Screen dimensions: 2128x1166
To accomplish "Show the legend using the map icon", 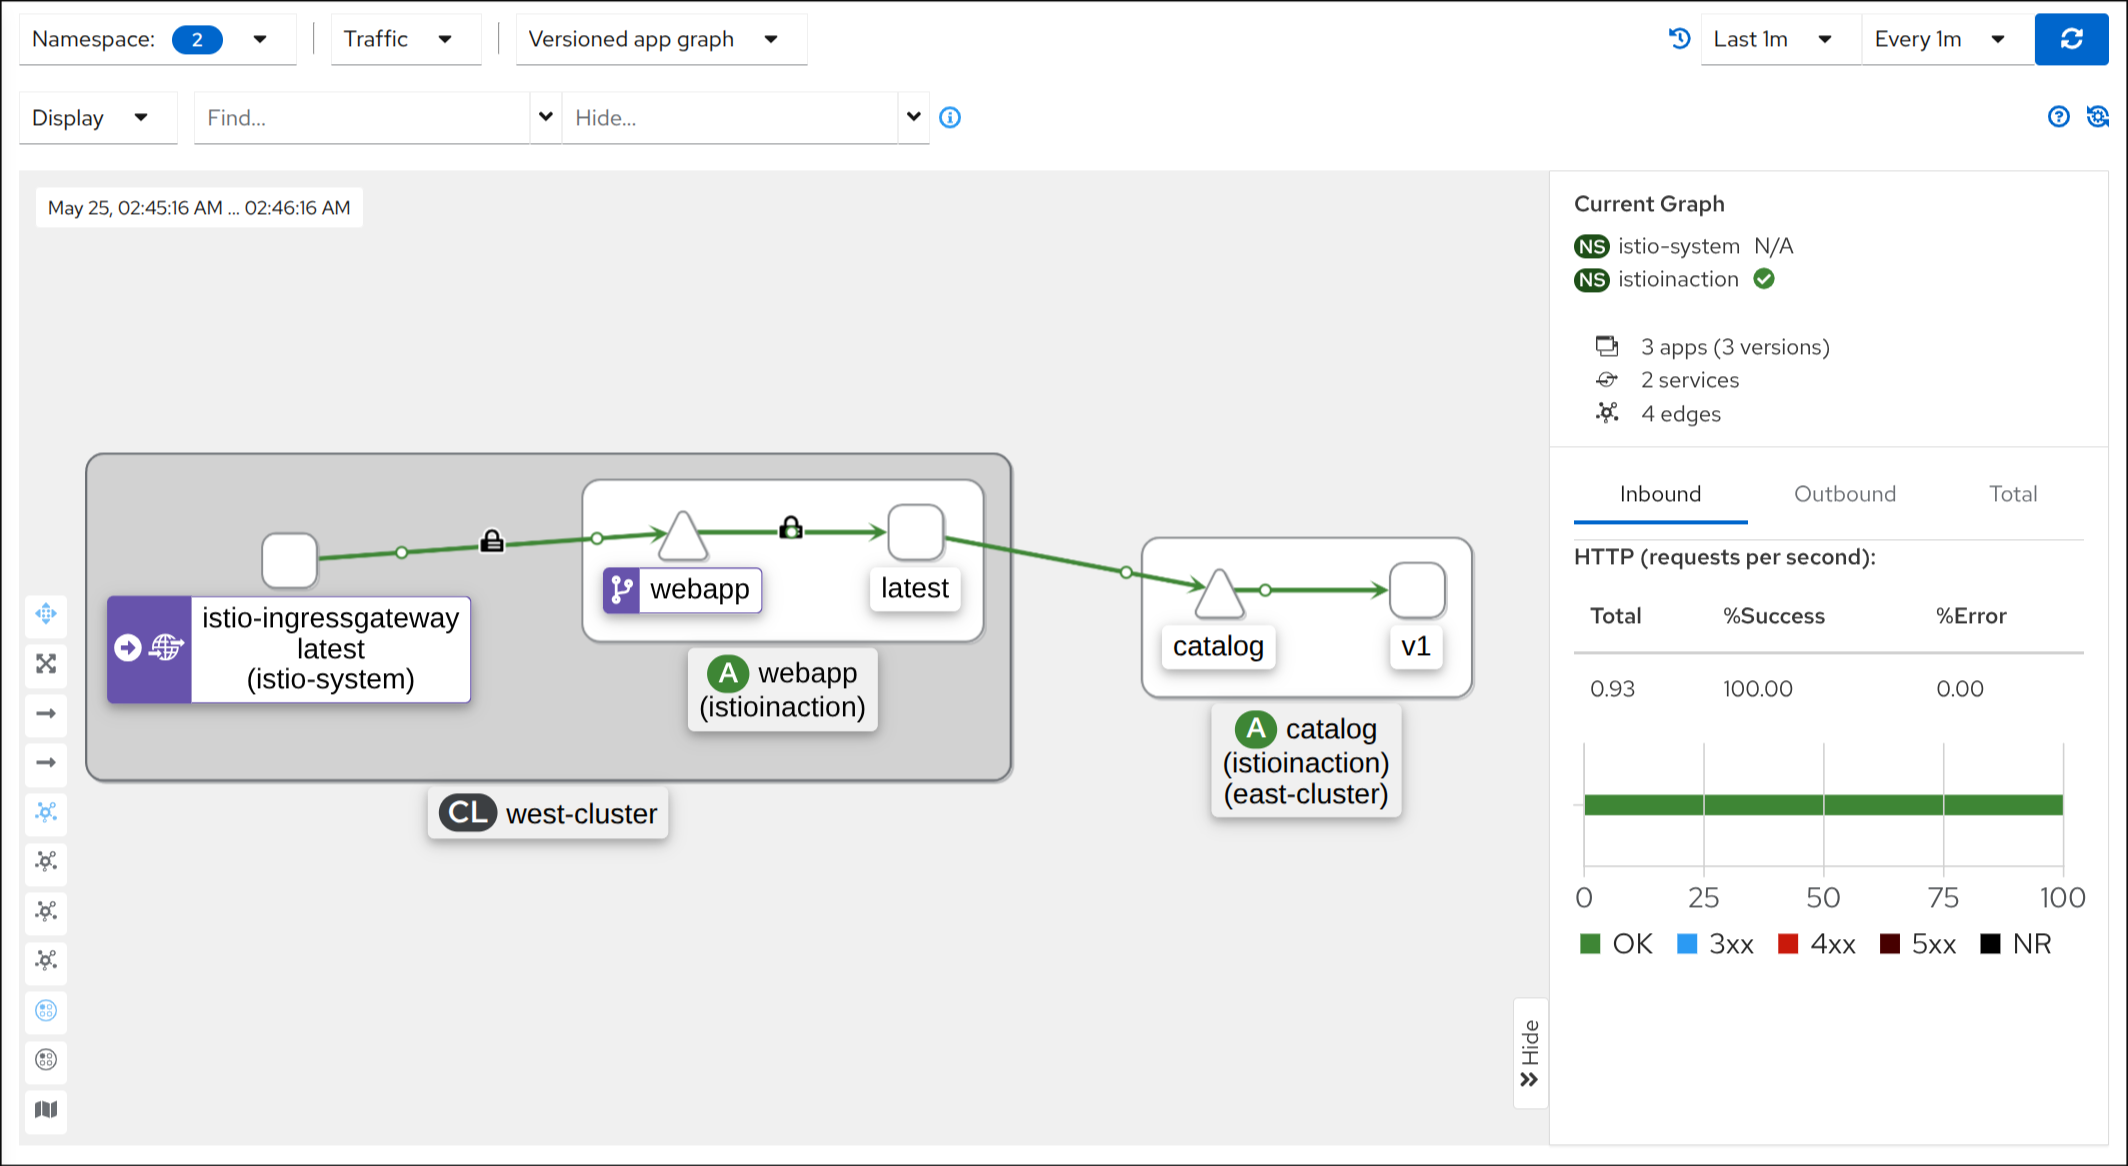I will click(x=46, y=1109).
